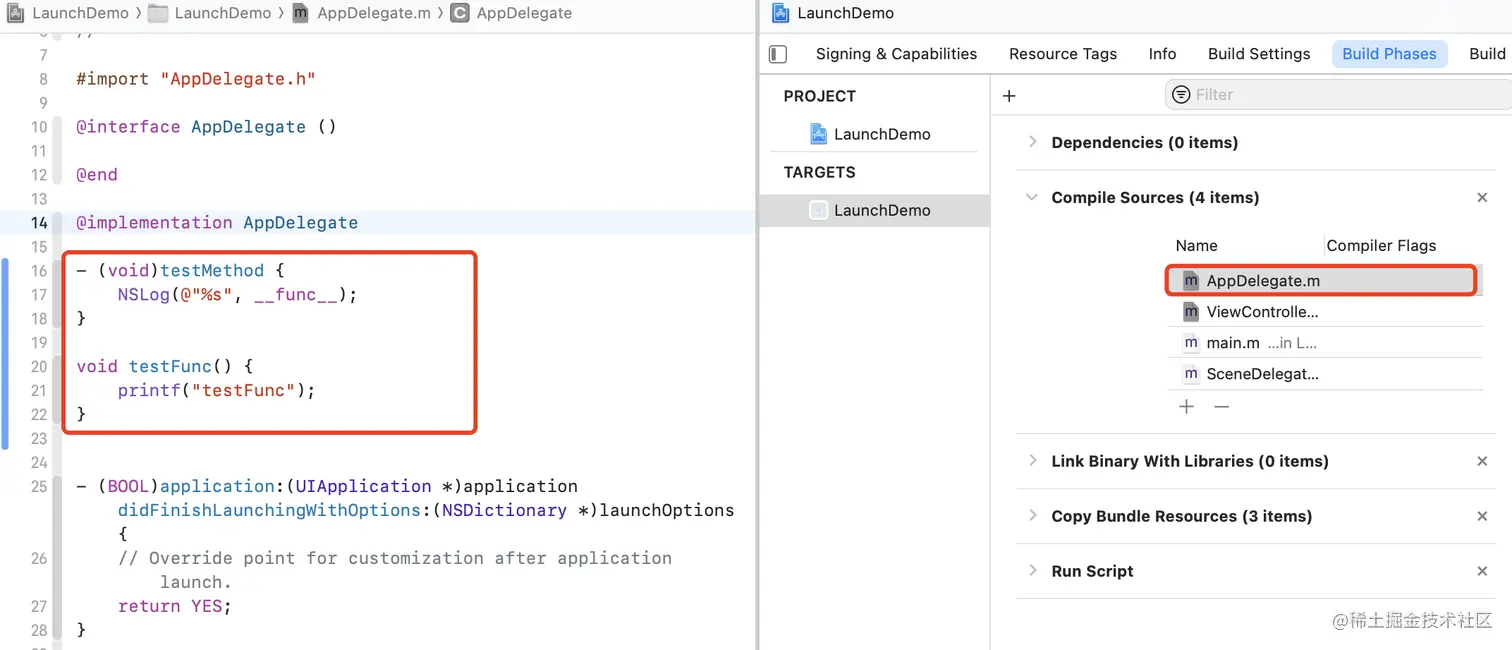Click line number 25 in the gutter

coord(39,486)
